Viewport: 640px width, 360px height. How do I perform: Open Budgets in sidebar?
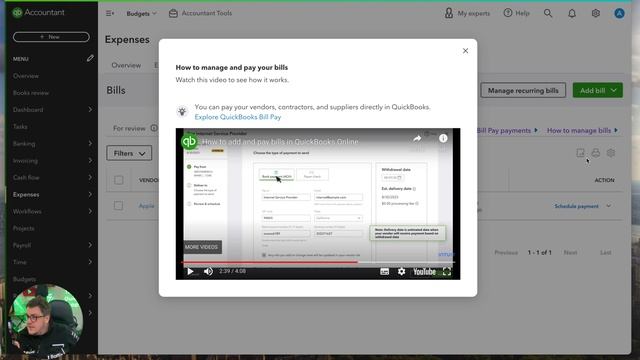[x=24, y=279]
